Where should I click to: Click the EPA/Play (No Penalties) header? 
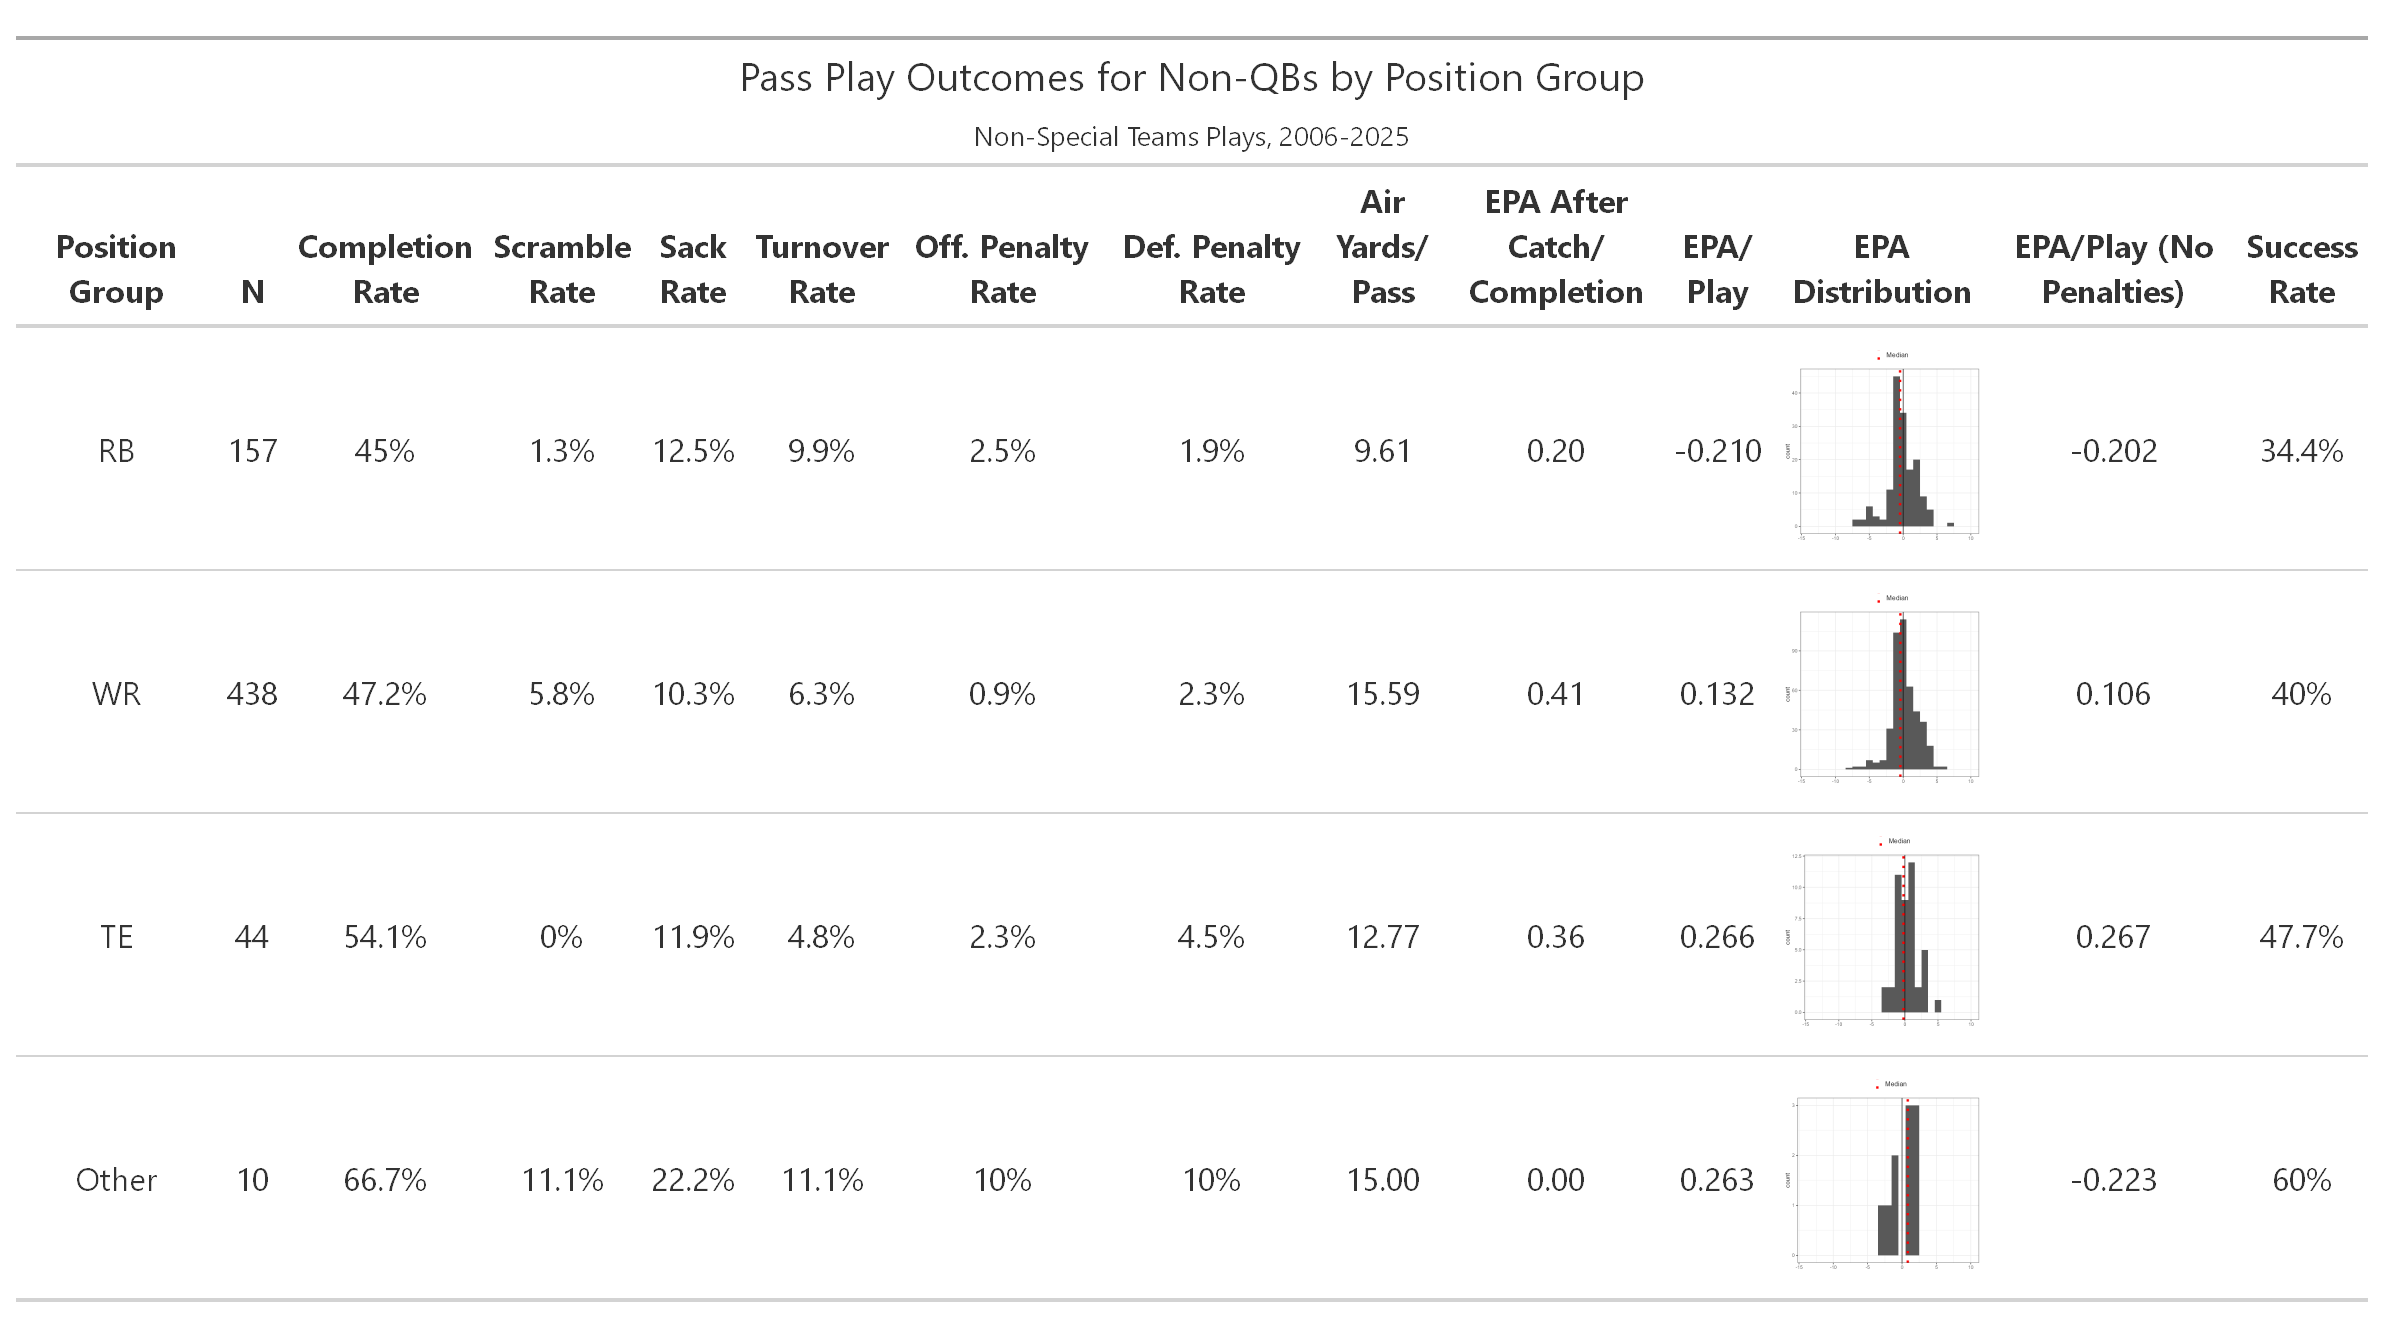coord(2113,269)
